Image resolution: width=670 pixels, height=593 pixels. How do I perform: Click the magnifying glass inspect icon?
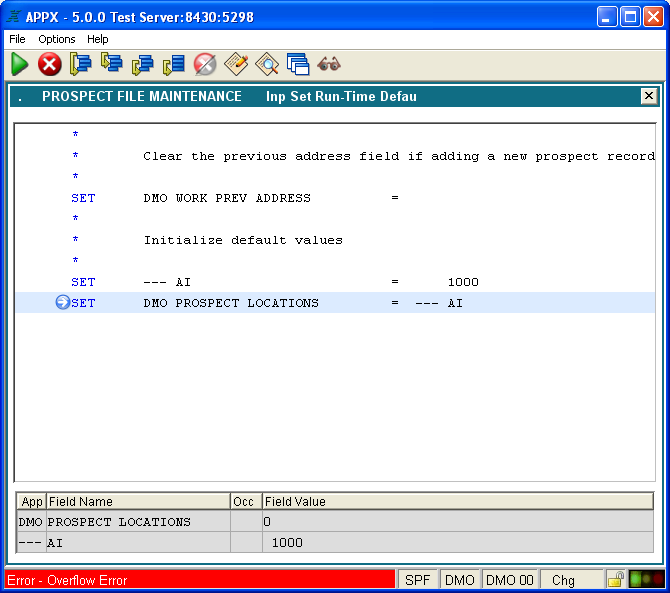click(267, 64)
